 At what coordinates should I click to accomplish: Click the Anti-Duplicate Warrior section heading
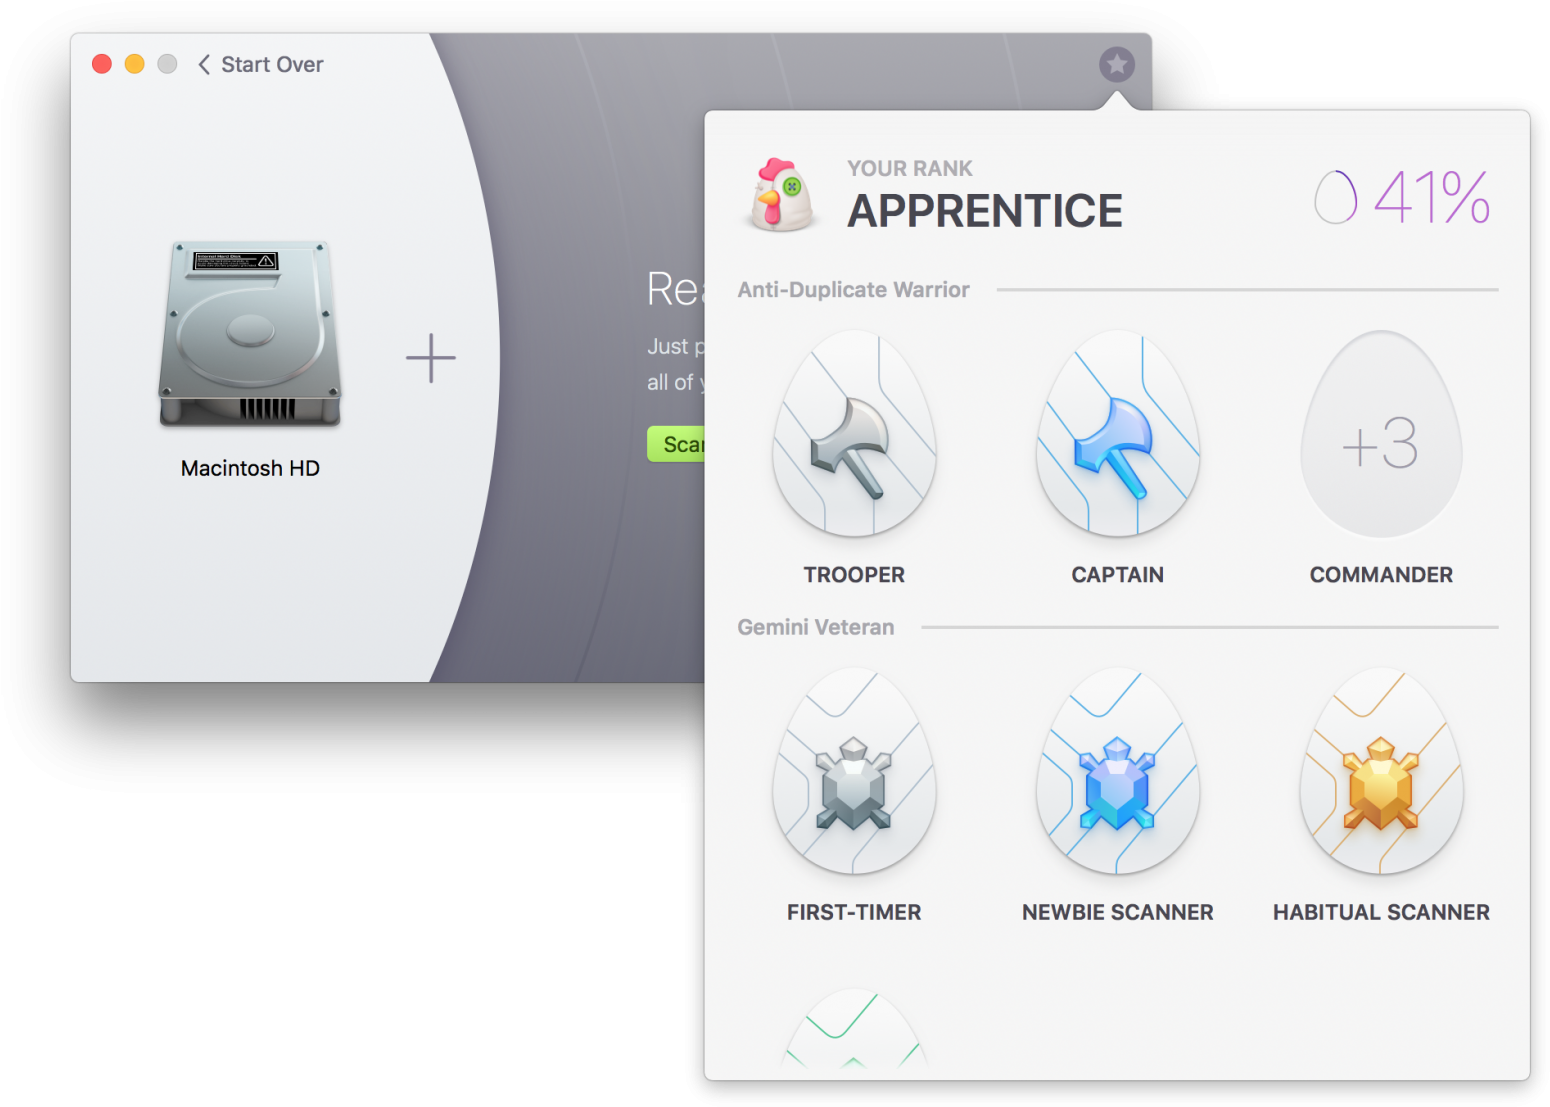click(x=853, y=290)
